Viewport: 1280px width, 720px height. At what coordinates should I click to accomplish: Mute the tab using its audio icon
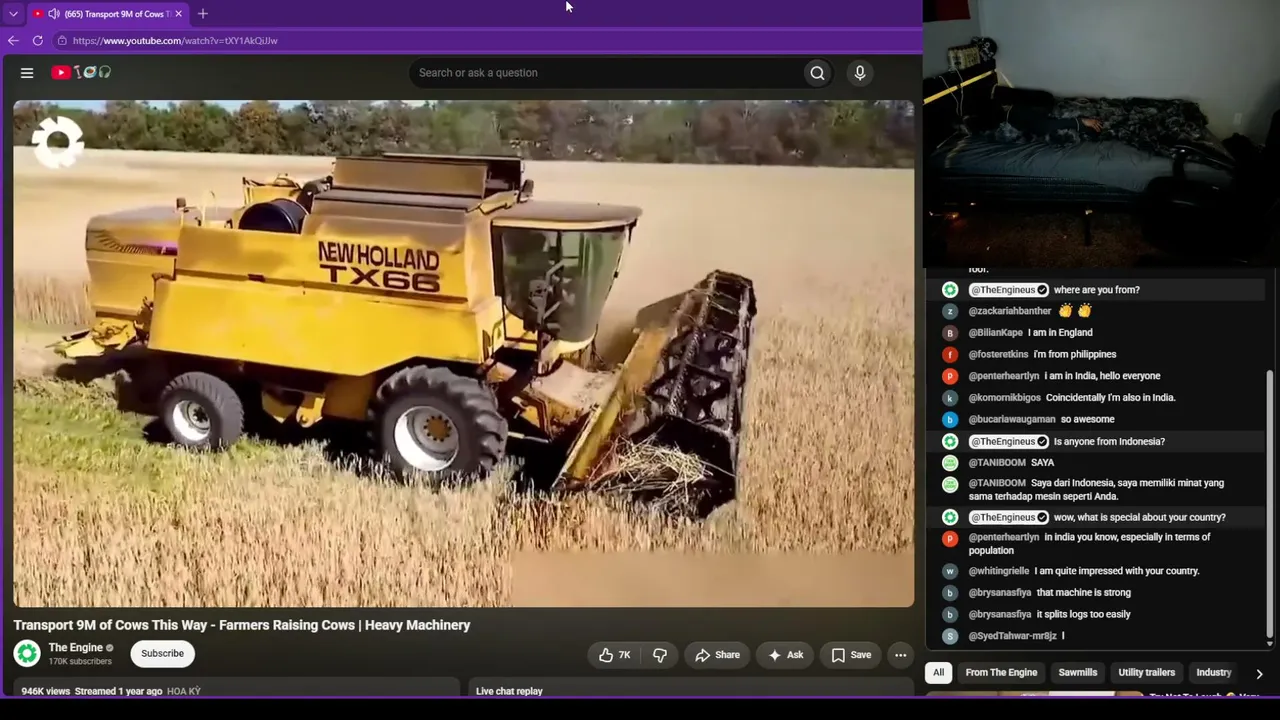click(54, 14)
